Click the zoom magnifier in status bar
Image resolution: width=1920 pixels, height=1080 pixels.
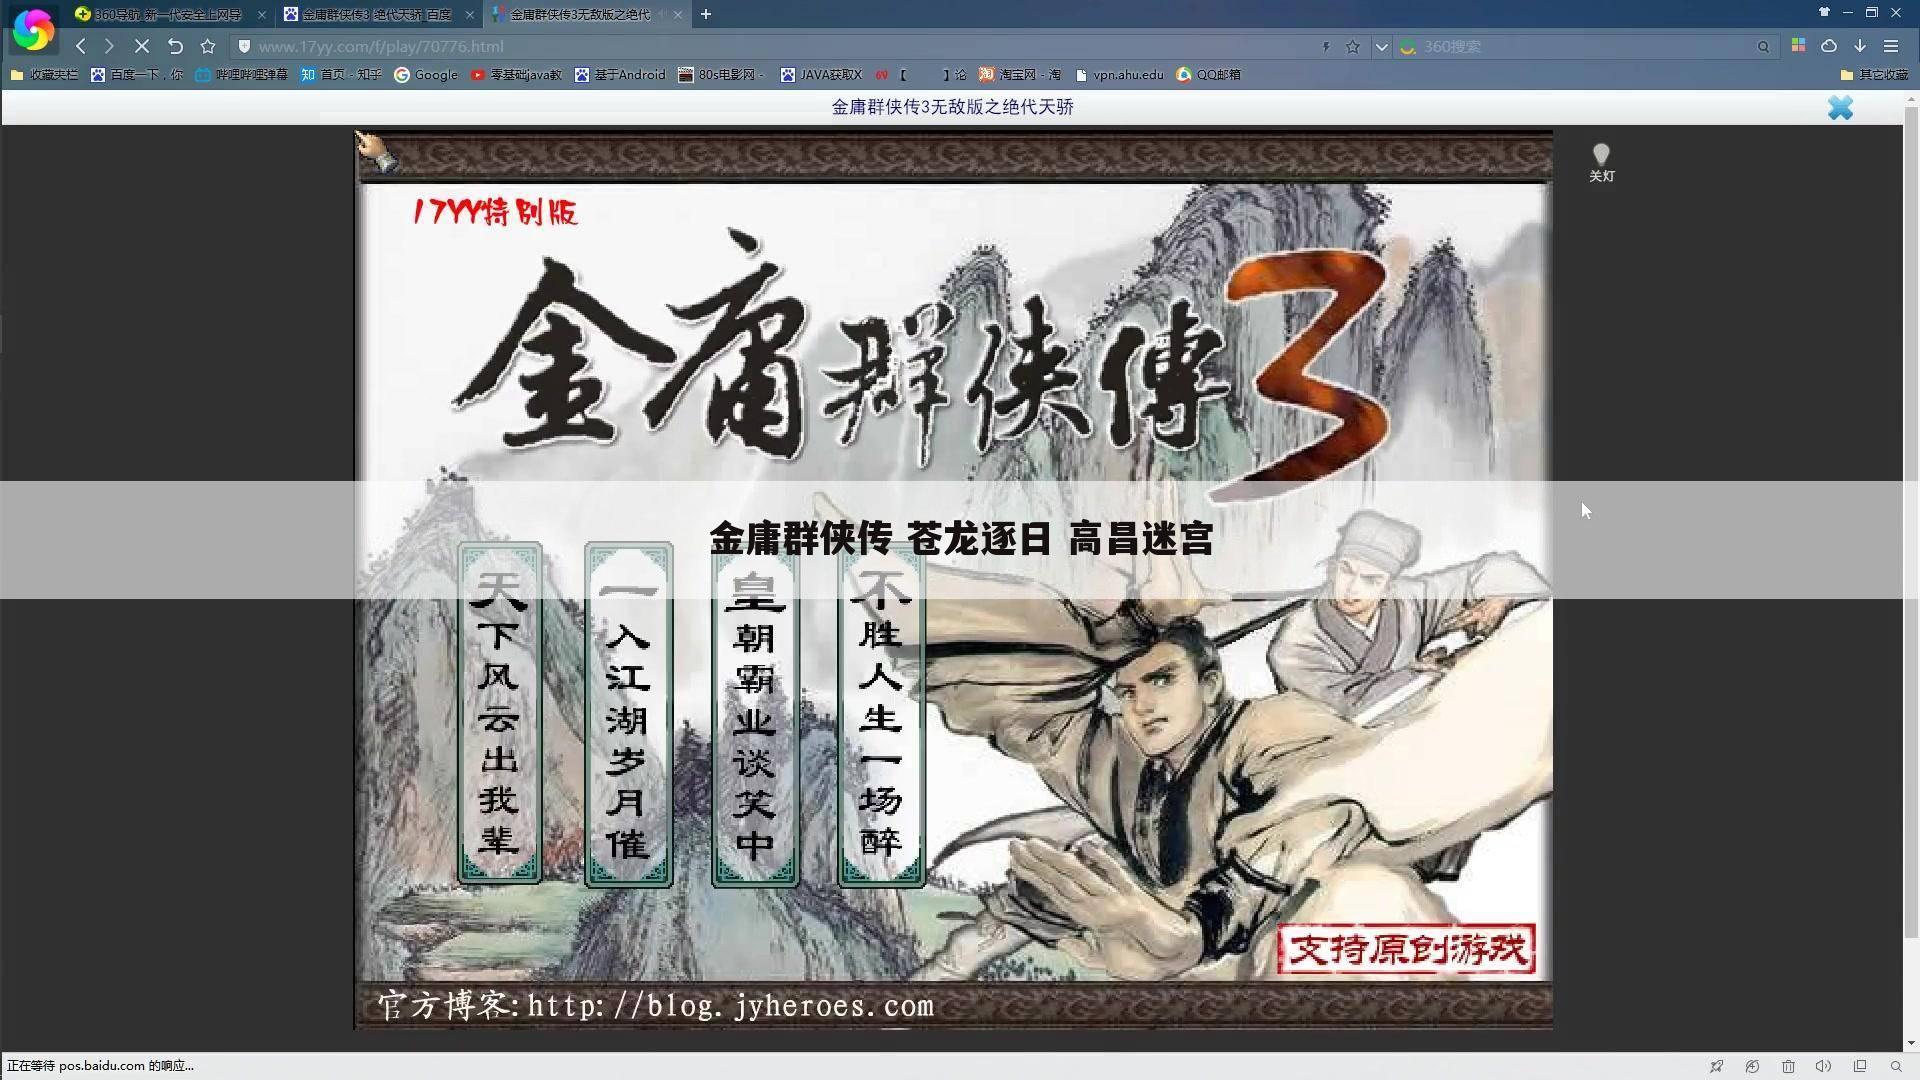1896,1066
